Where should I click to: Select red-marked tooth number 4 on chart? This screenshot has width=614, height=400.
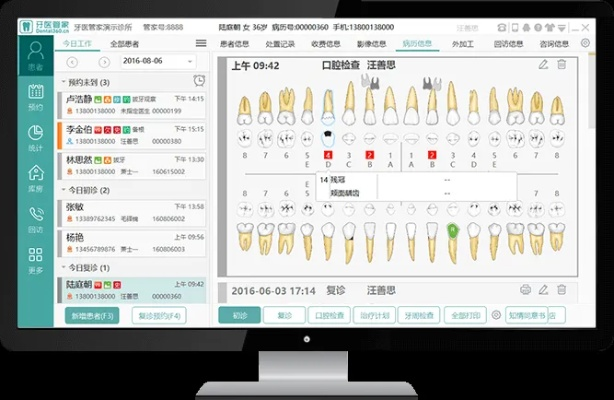coord(328,155)
